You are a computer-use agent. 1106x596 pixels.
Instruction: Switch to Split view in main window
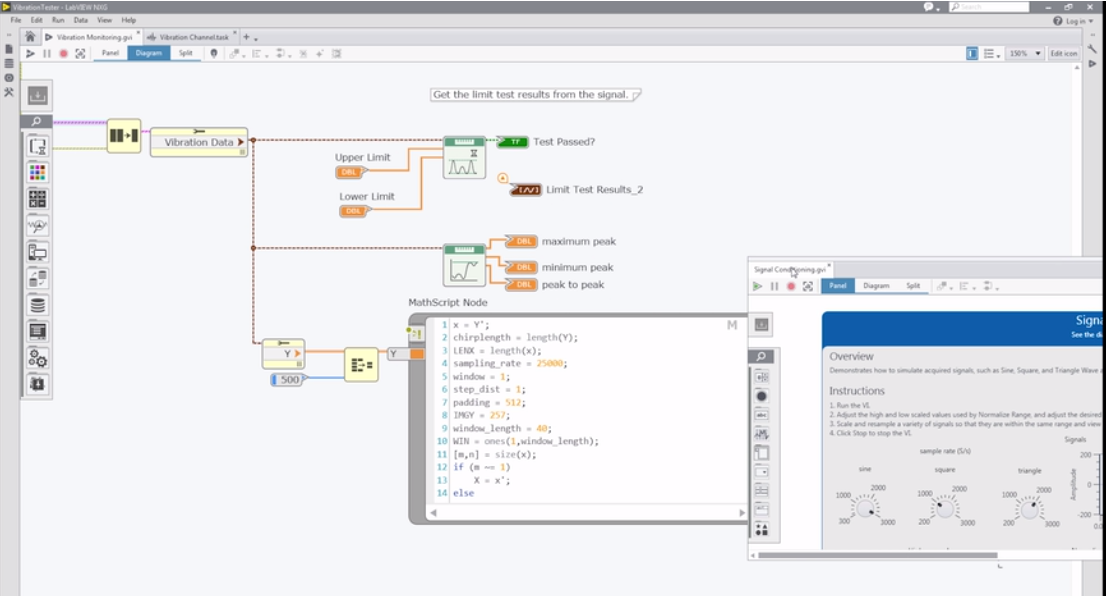186,53
